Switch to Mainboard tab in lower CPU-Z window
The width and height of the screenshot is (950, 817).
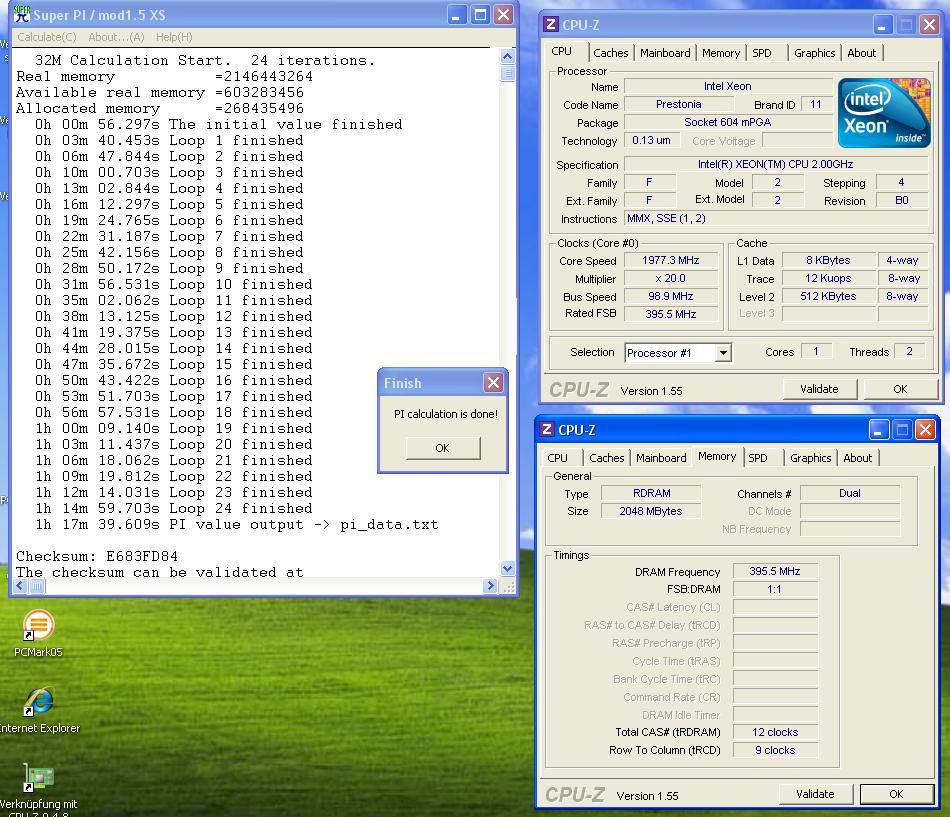pos(661,458)
